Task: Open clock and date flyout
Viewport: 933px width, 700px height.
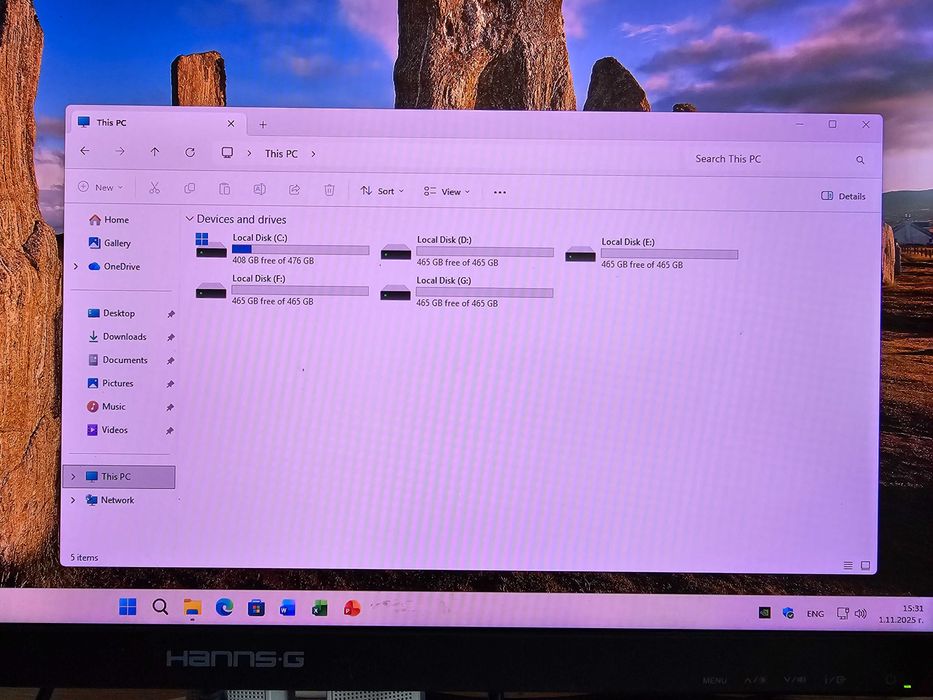Action: (901, 614)
